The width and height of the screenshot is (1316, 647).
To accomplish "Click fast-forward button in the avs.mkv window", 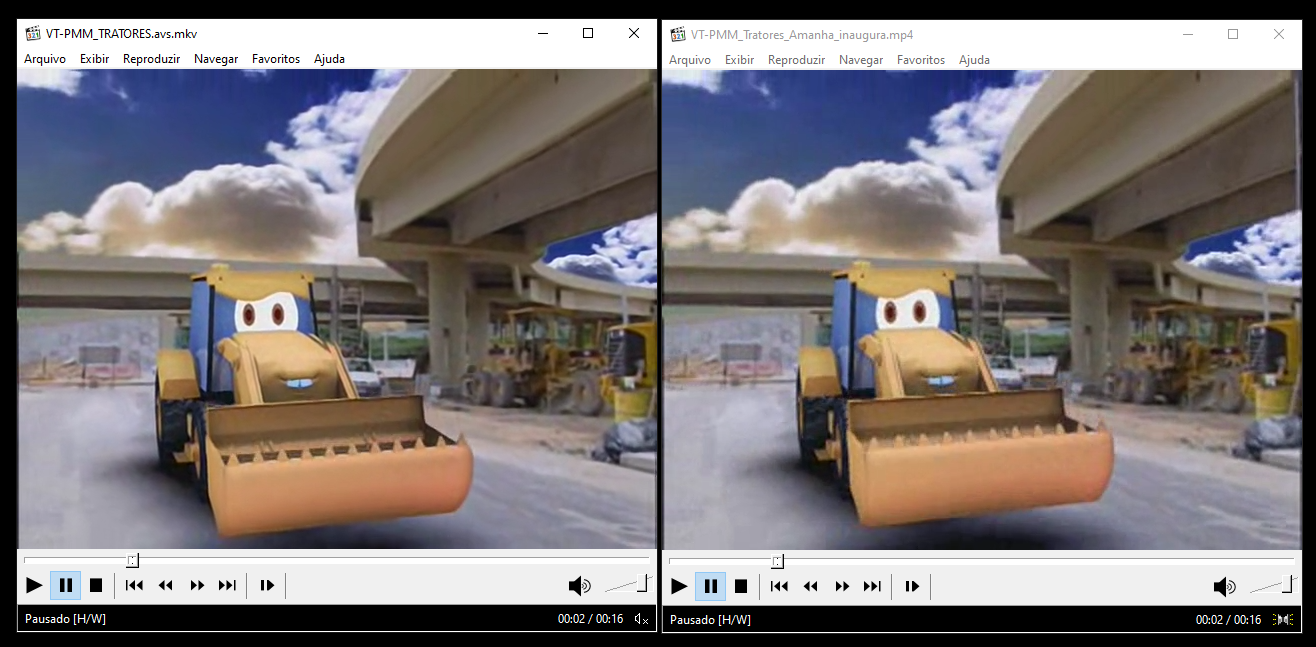I will point(197,585).
